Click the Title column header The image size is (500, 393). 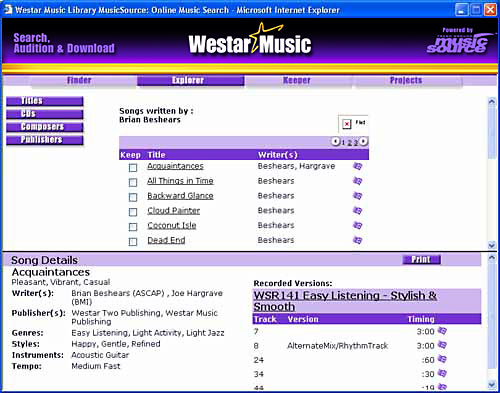(x=156, y=155)
